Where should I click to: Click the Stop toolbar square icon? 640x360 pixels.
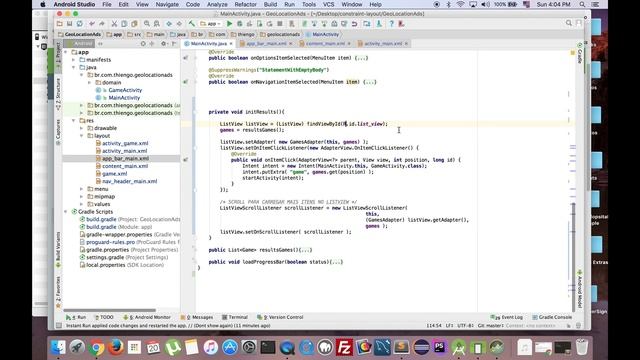[280, 24]
